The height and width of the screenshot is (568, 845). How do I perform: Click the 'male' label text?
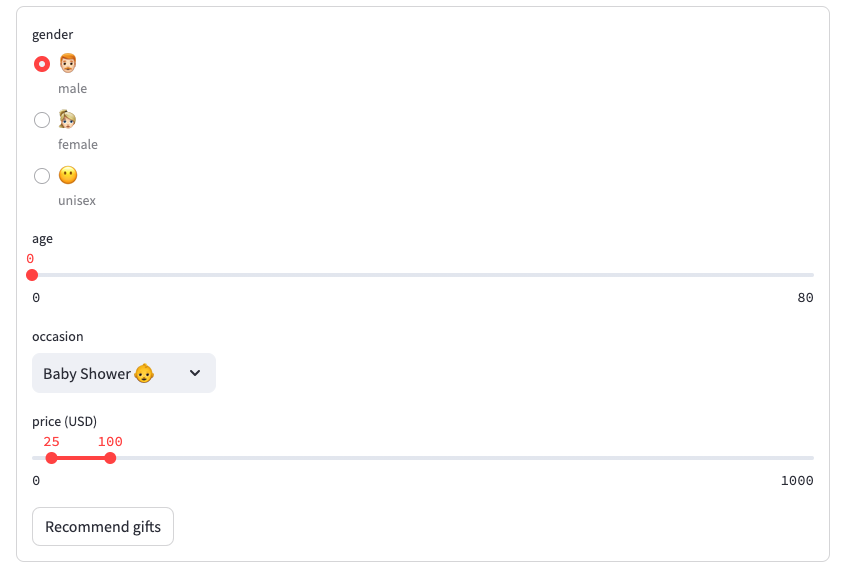click(x=73, y=88)
